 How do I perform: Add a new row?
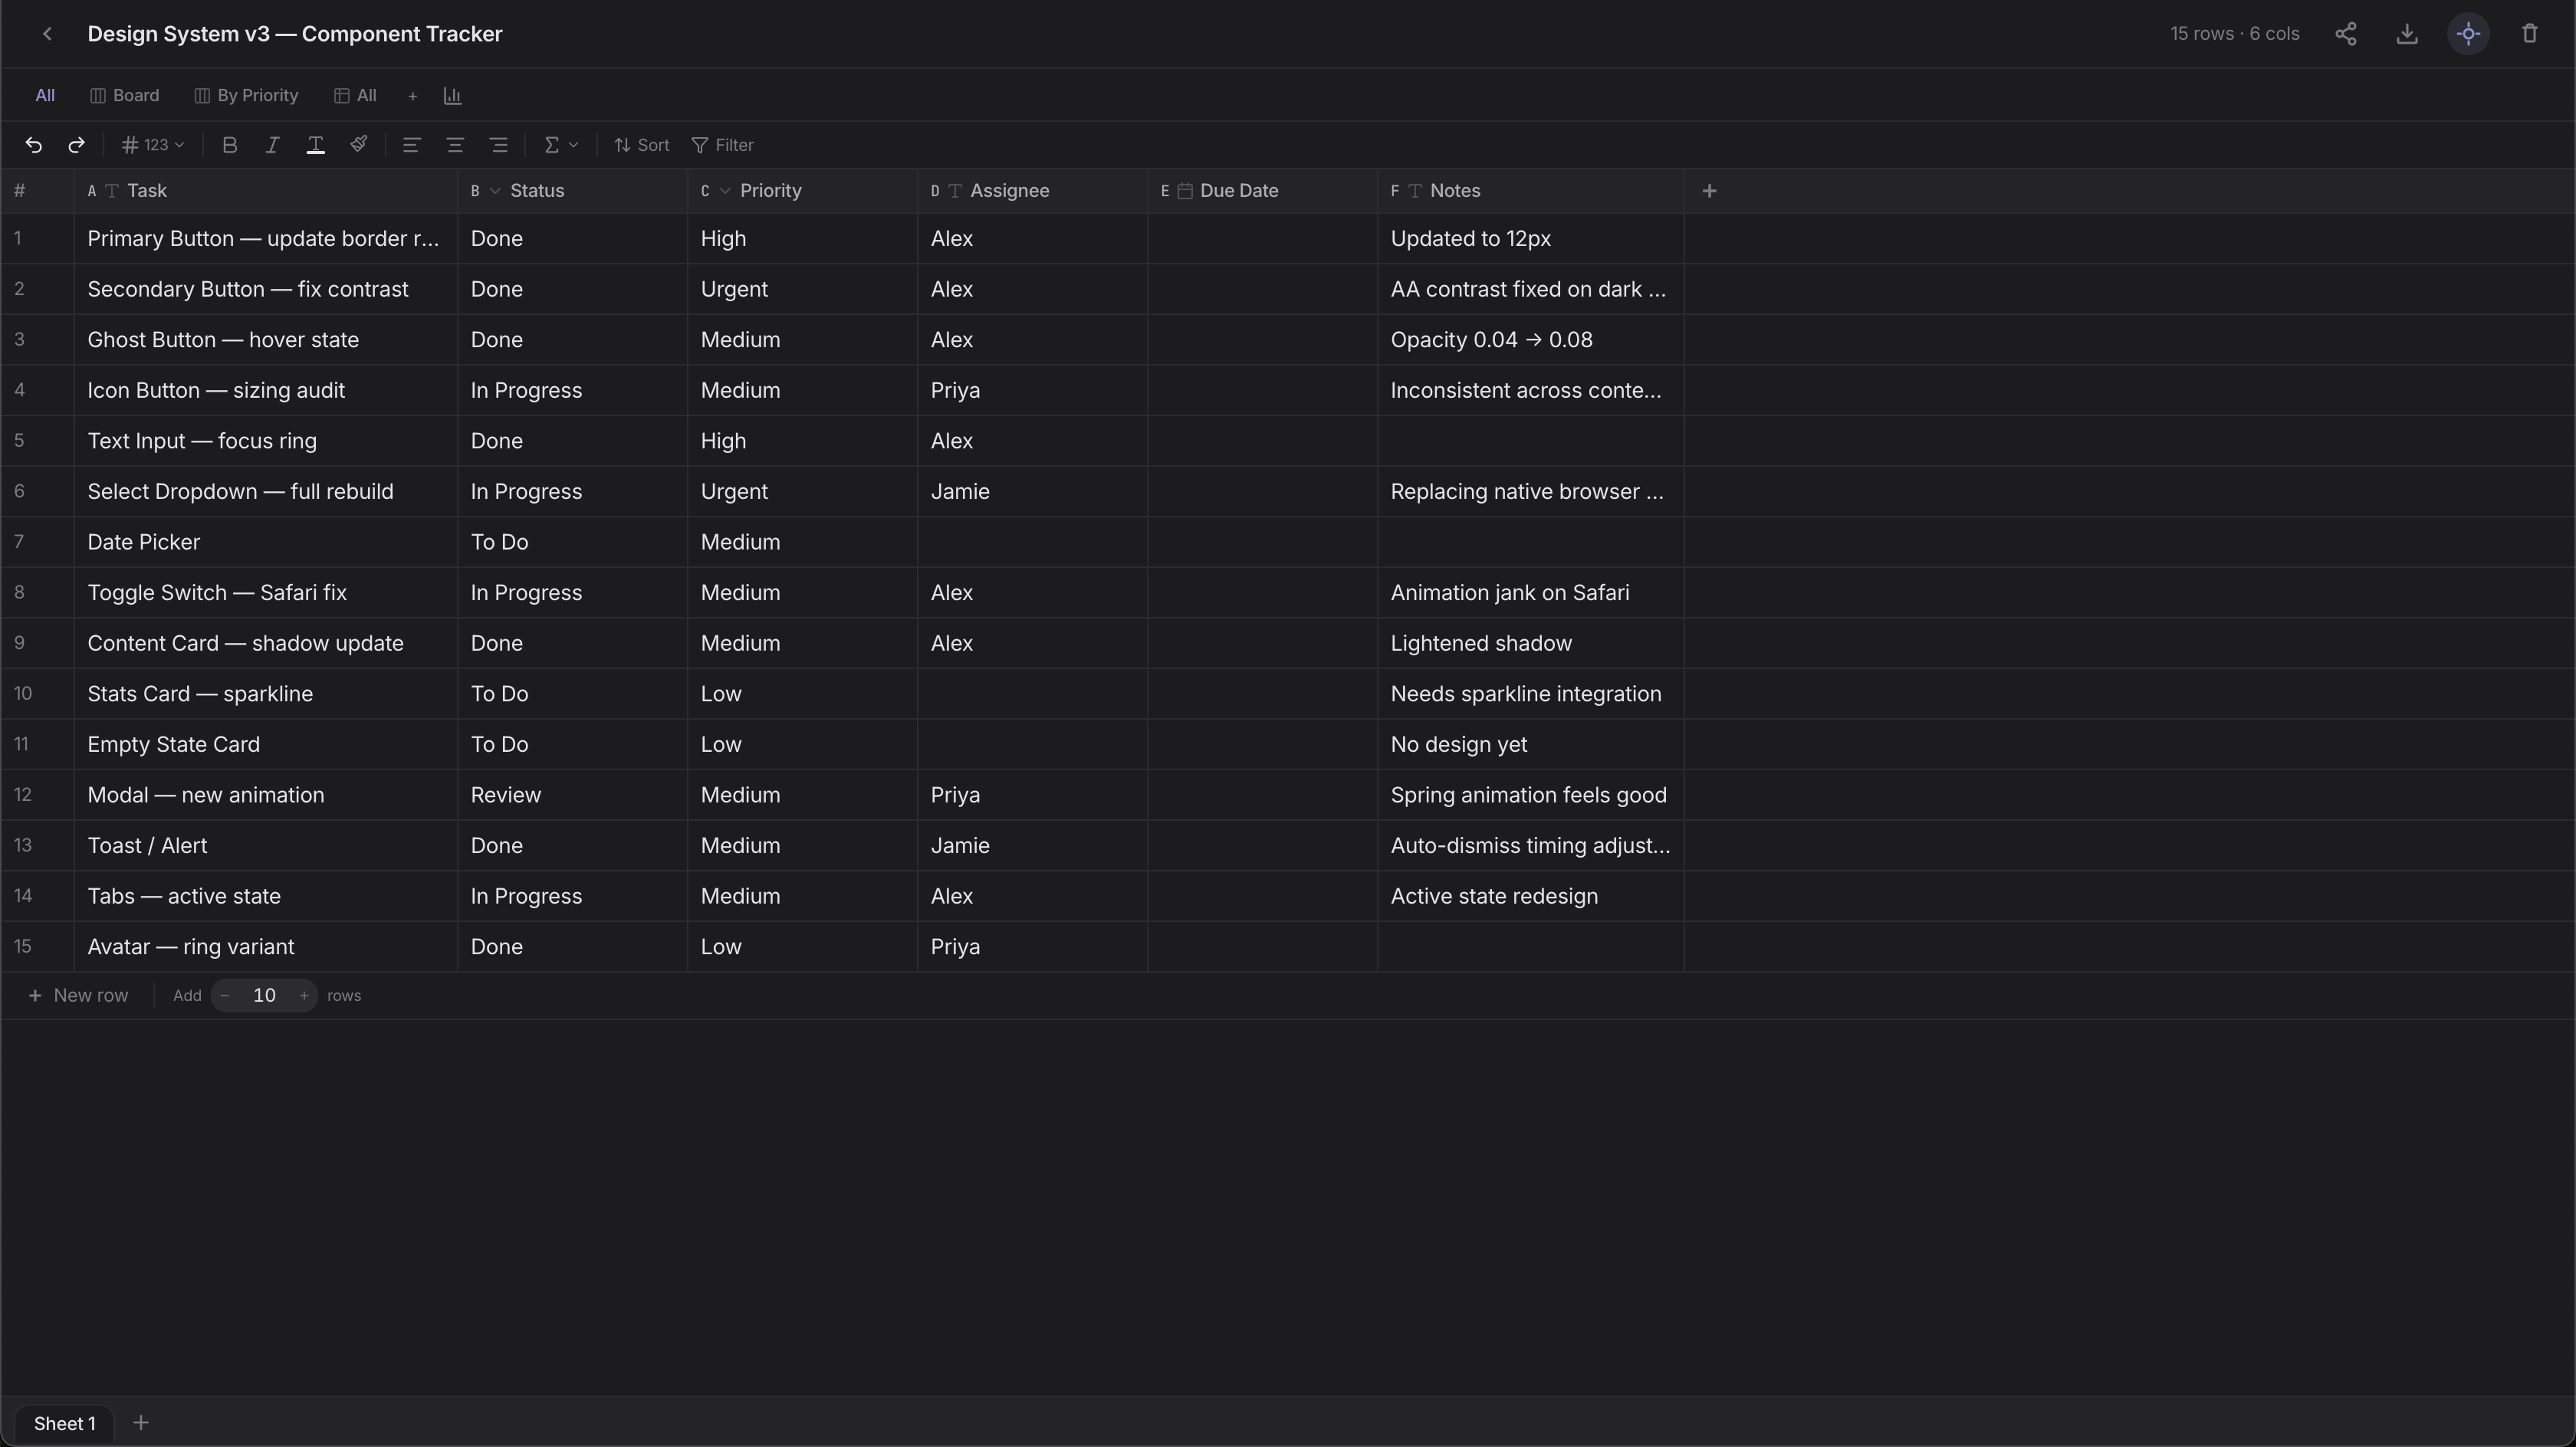79,995
